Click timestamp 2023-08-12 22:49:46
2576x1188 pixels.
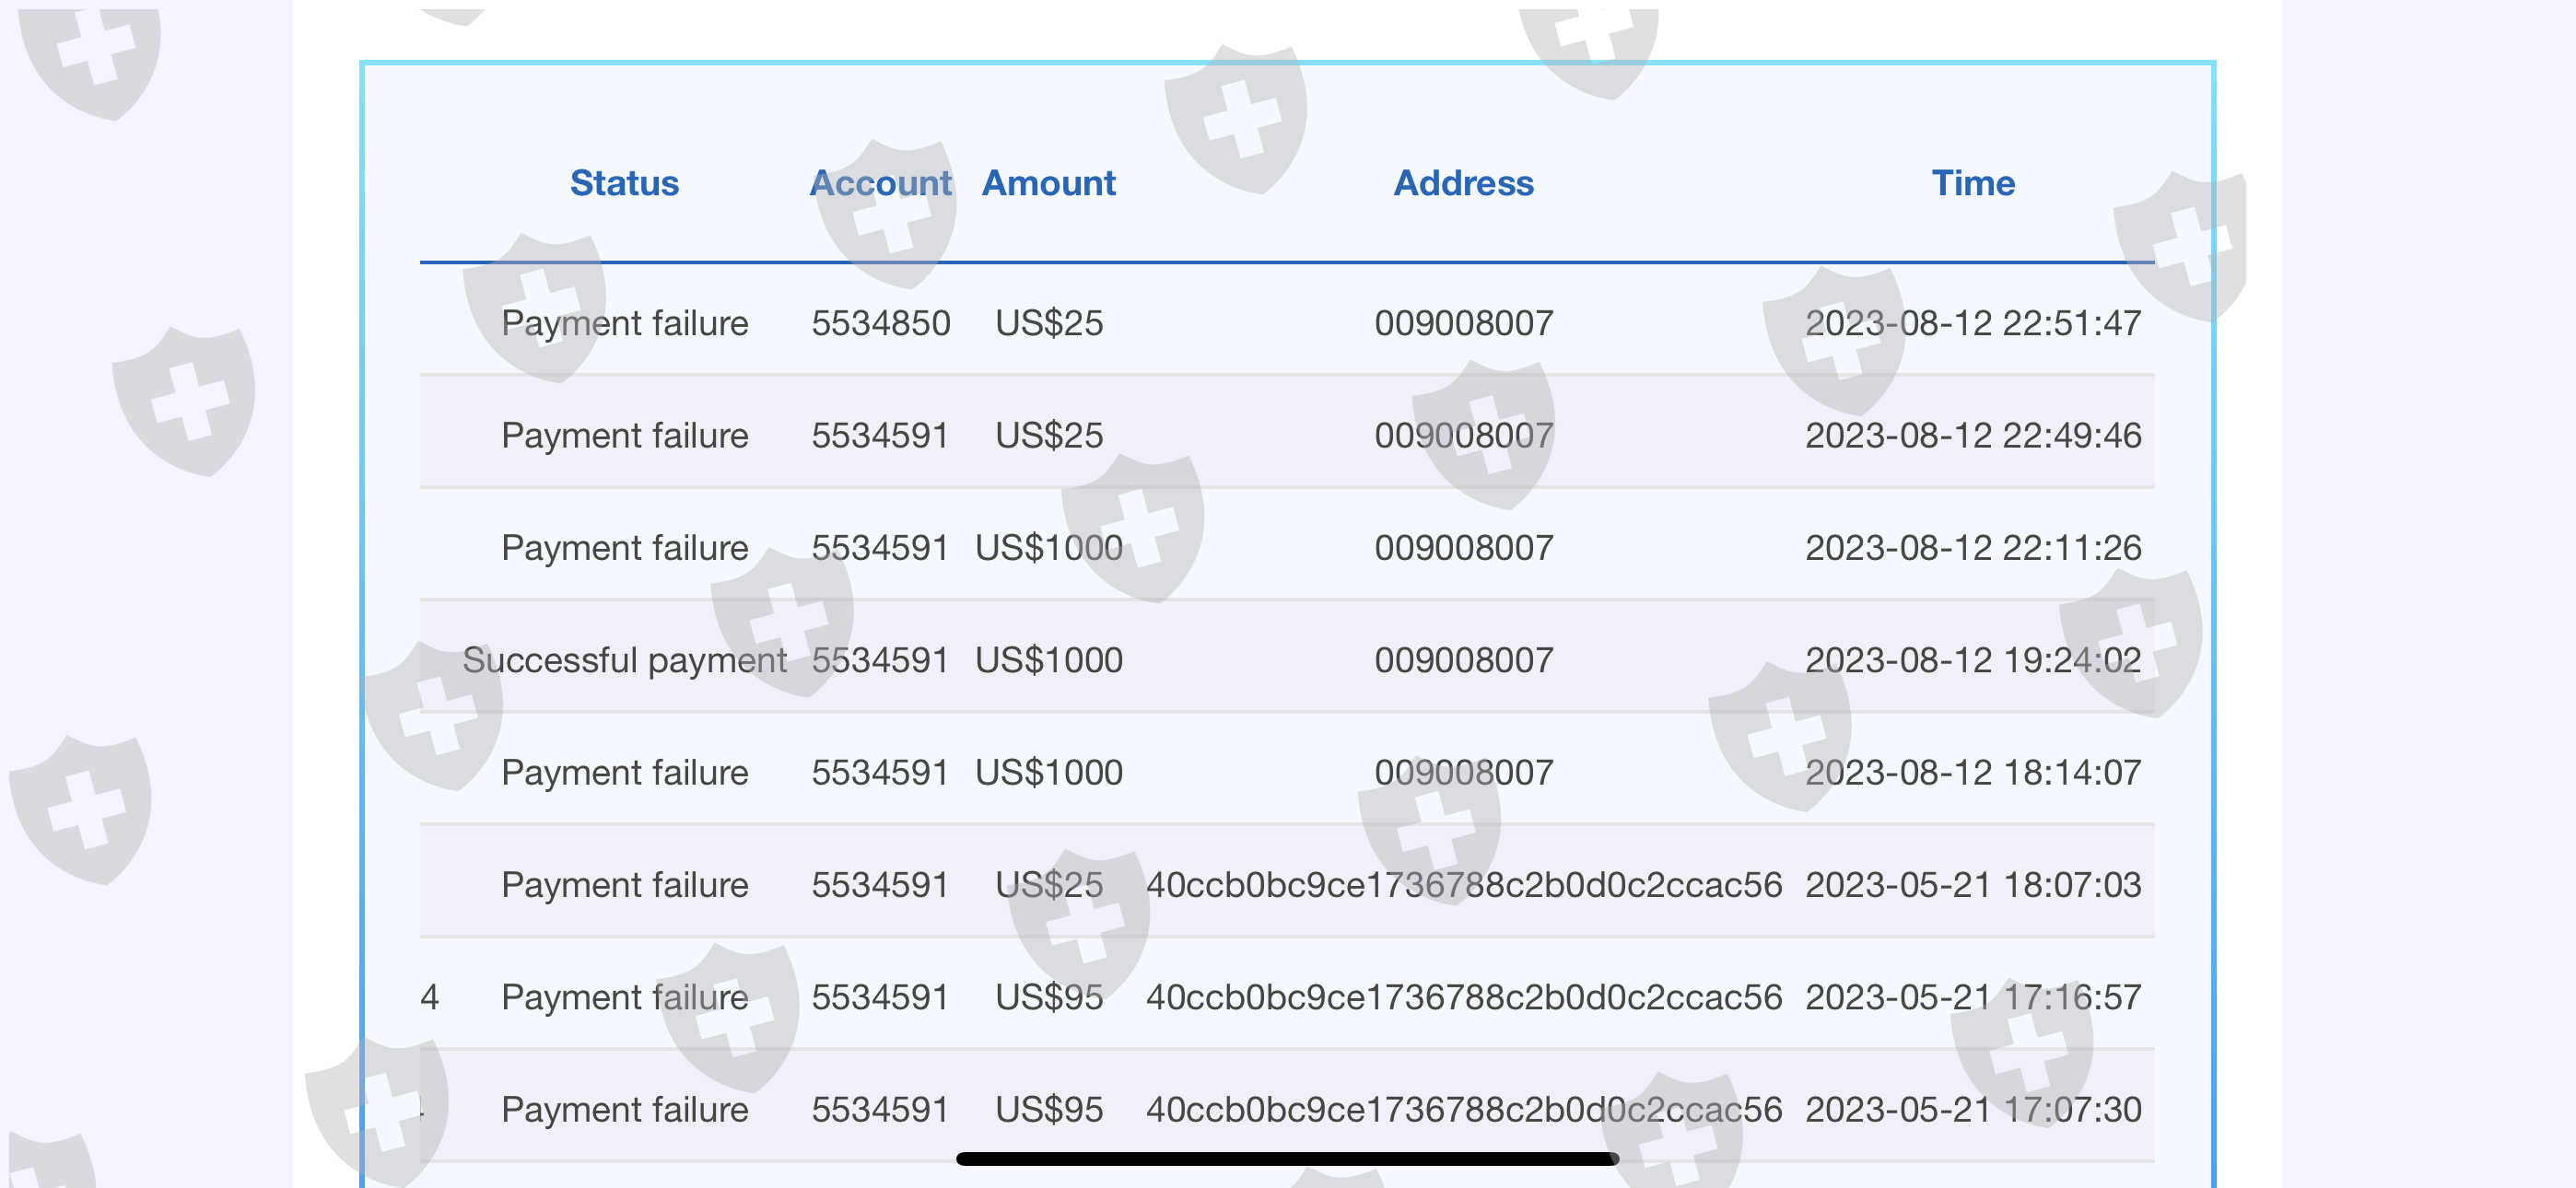(x=1972, y=435)
